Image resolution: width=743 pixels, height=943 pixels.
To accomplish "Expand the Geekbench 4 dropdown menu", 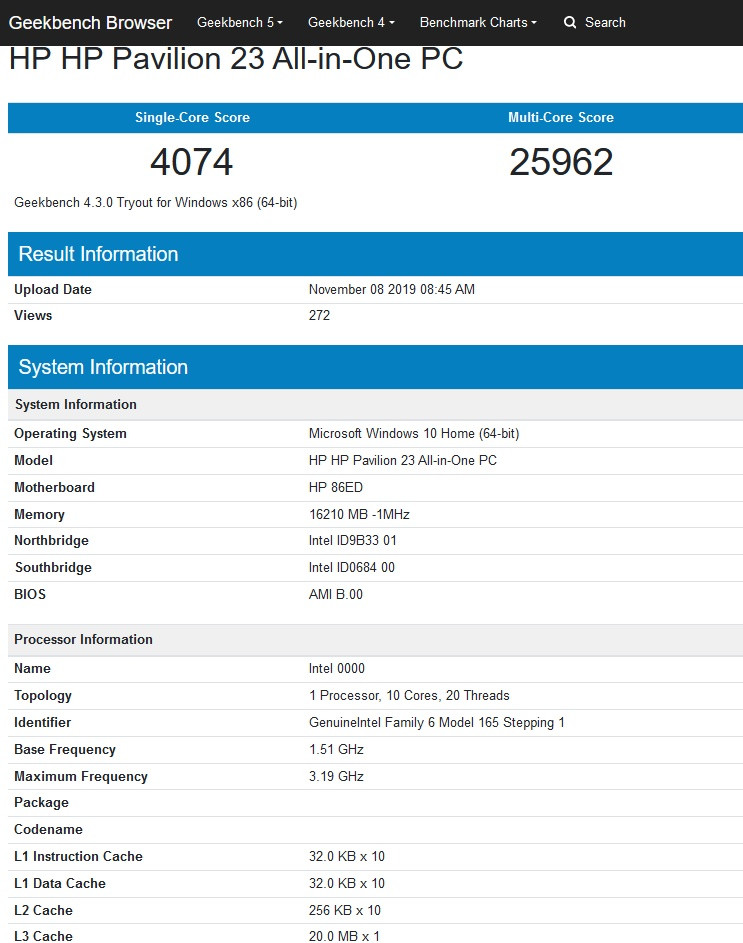I will (x=350, y=22).
